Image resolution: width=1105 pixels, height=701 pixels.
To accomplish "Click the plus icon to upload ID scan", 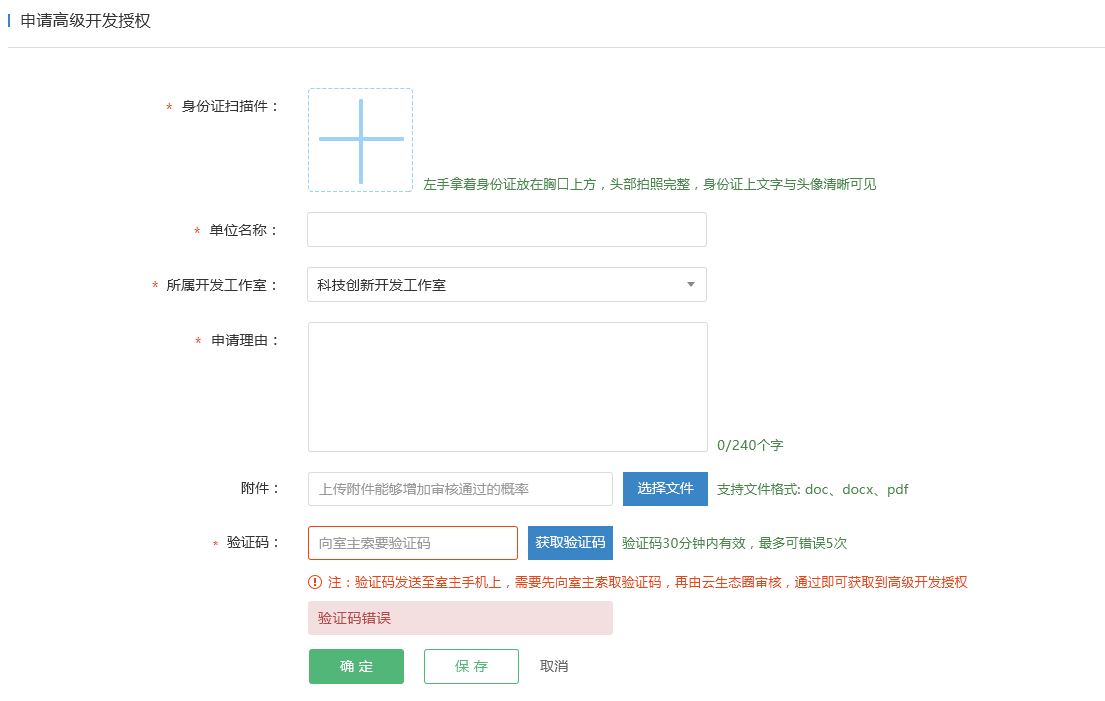I will point(360,140).
